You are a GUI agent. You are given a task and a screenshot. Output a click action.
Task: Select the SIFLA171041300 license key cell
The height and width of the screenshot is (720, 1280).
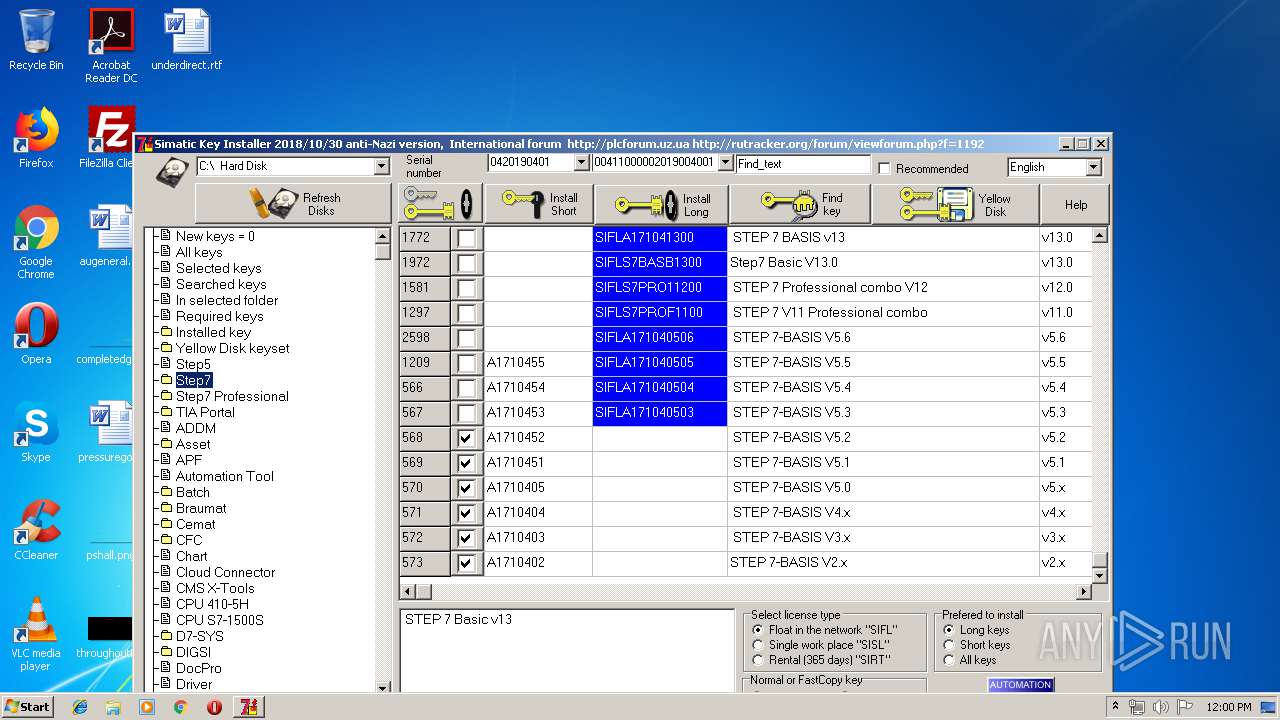click(x=660, y=238)
